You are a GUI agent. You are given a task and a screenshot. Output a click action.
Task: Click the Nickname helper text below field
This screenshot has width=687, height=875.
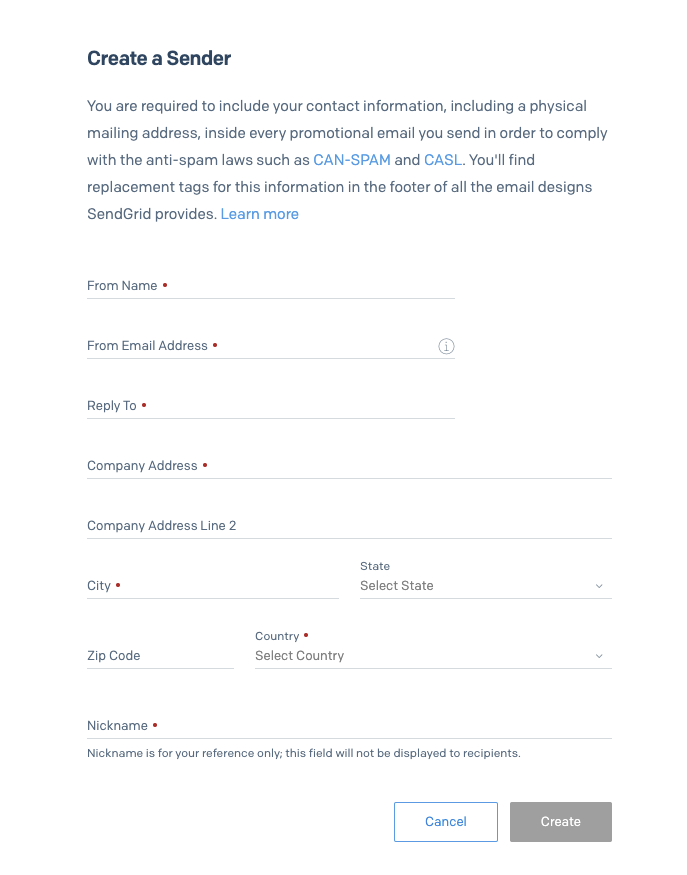[x=304, y=753]
